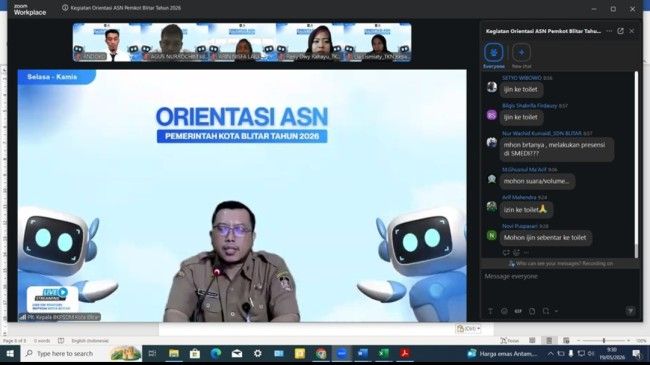The width and height of the screenshot is (650, 365).
Task: Switch Word to Read Mode view
Action: [x=532, y=341]
